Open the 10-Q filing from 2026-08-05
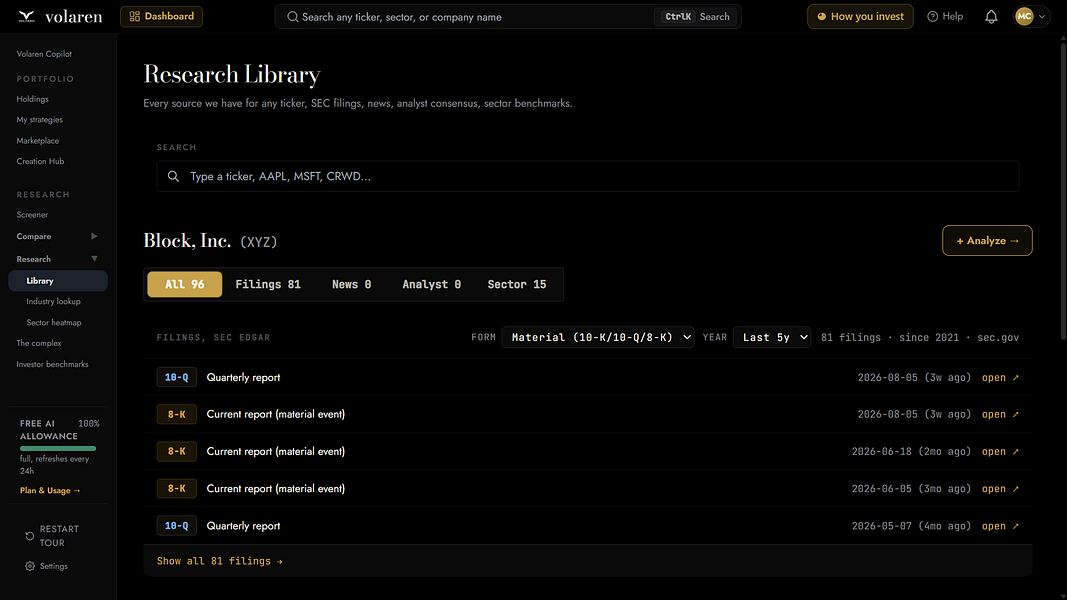 (x=1000, y=378)
